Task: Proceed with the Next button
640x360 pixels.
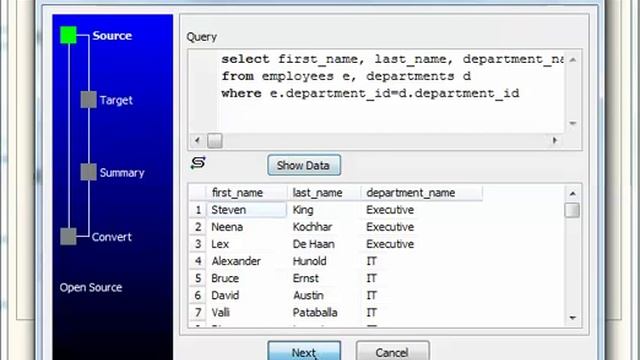Action: click(304, 351)
